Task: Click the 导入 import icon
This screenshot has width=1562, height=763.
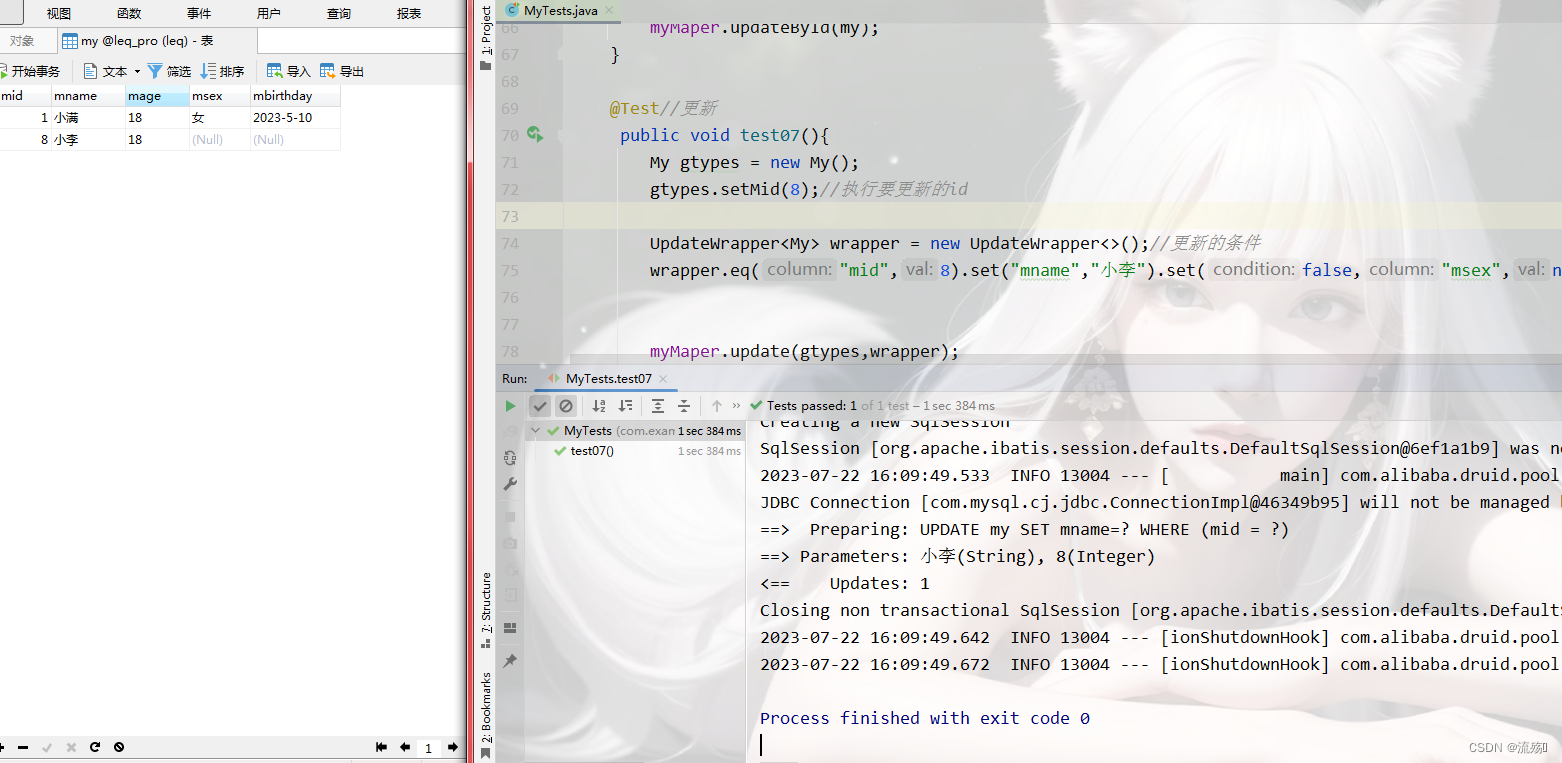Action: point(287,70)
